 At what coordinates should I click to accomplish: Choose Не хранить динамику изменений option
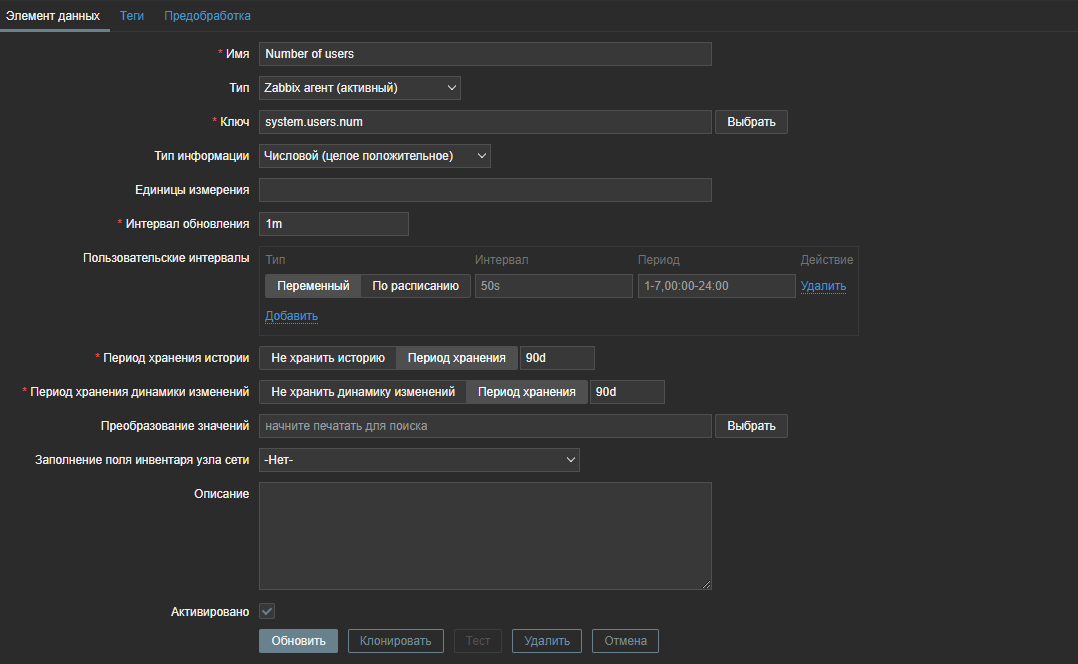click(x=363, y=392)
